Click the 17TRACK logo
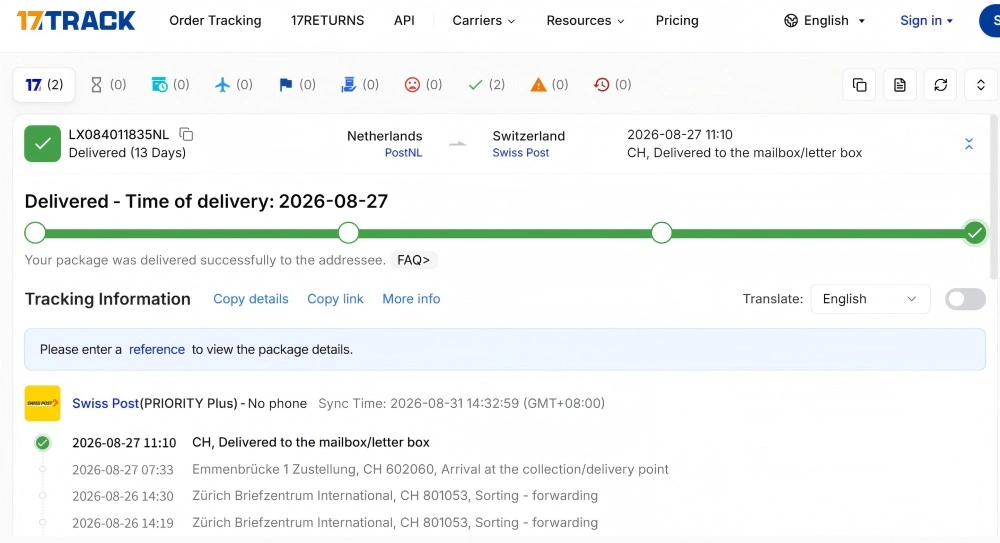This screenshot has height=543, width=1000. click(x=76, y=20)
